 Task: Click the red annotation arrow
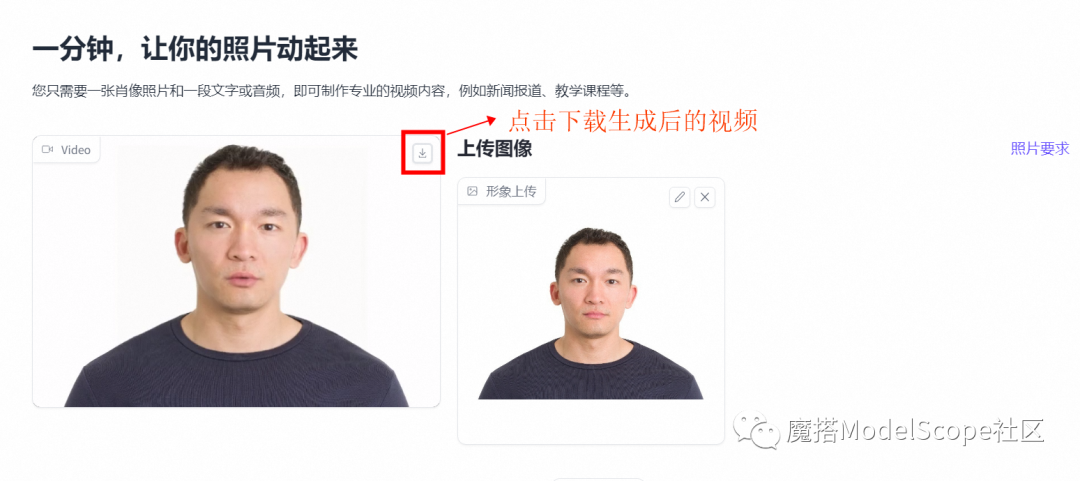point(471,125)
